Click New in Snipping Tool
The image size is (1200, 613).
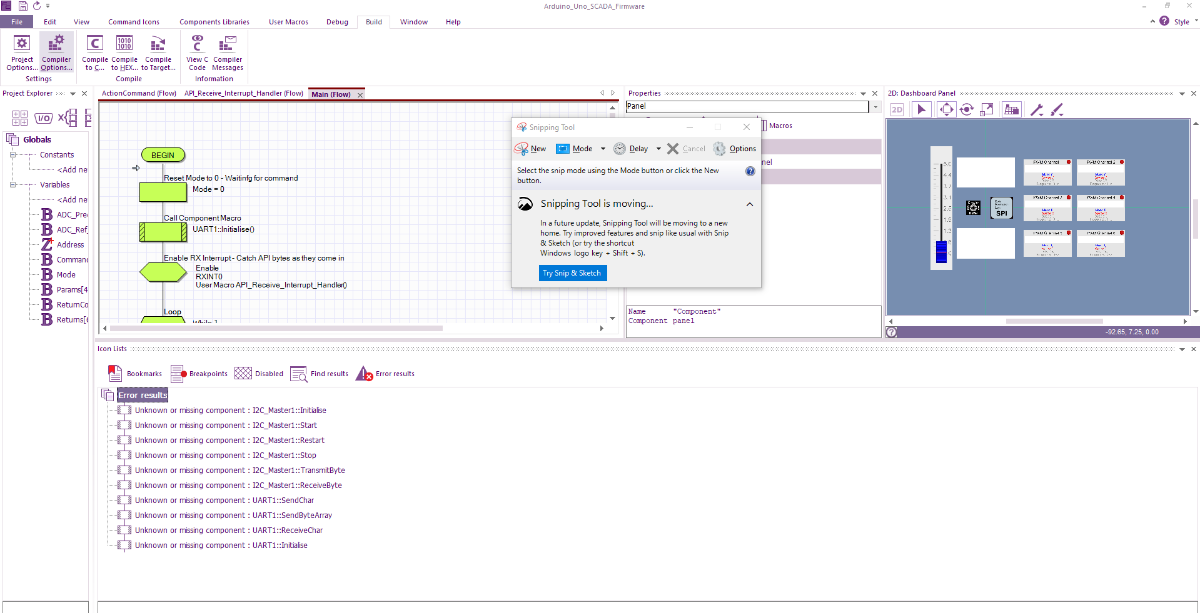531,148
